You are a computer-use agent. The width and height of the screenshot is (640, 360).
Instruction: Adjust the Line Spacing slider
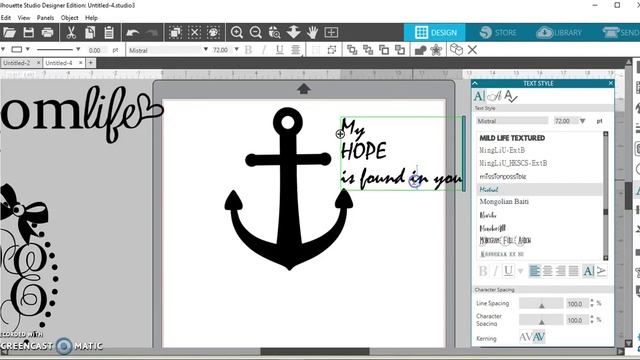click(x=541, y=303)
